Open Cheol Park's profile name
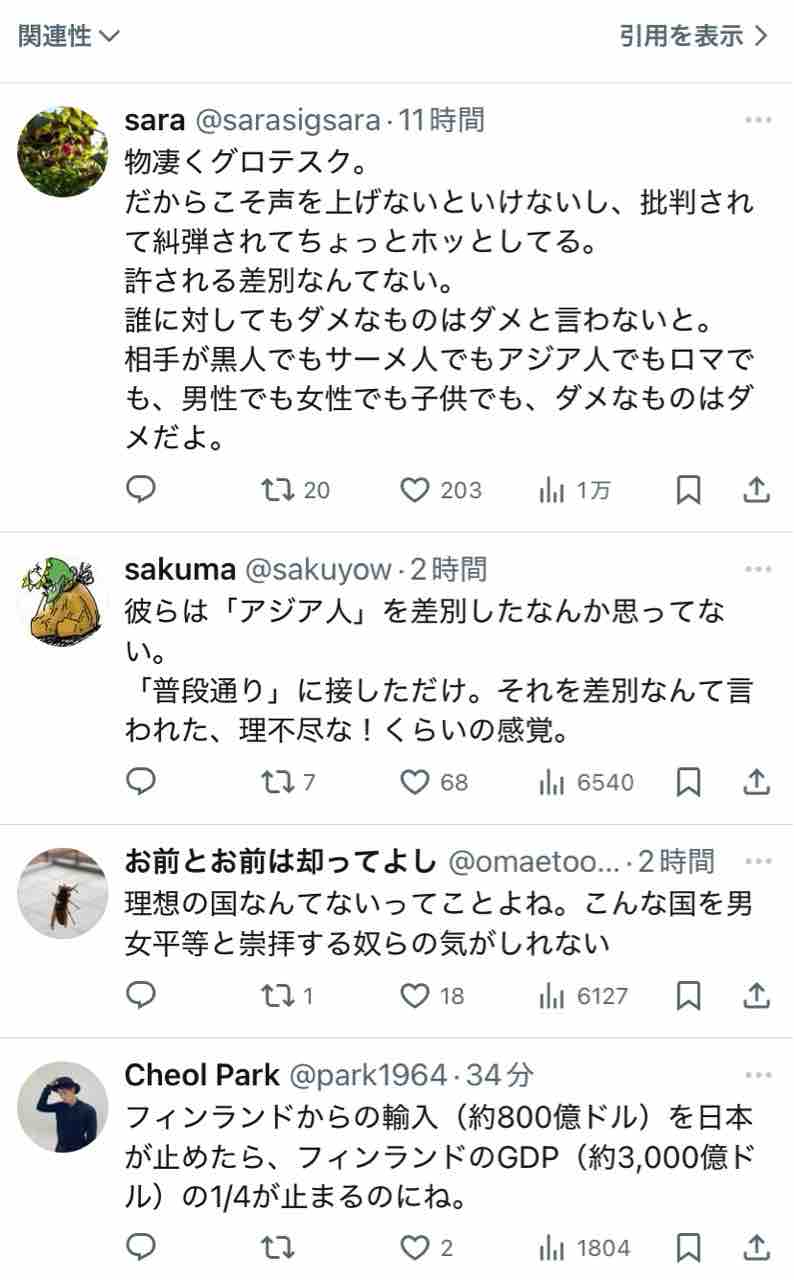794x1280 pixels. (x=202, y=1075)
